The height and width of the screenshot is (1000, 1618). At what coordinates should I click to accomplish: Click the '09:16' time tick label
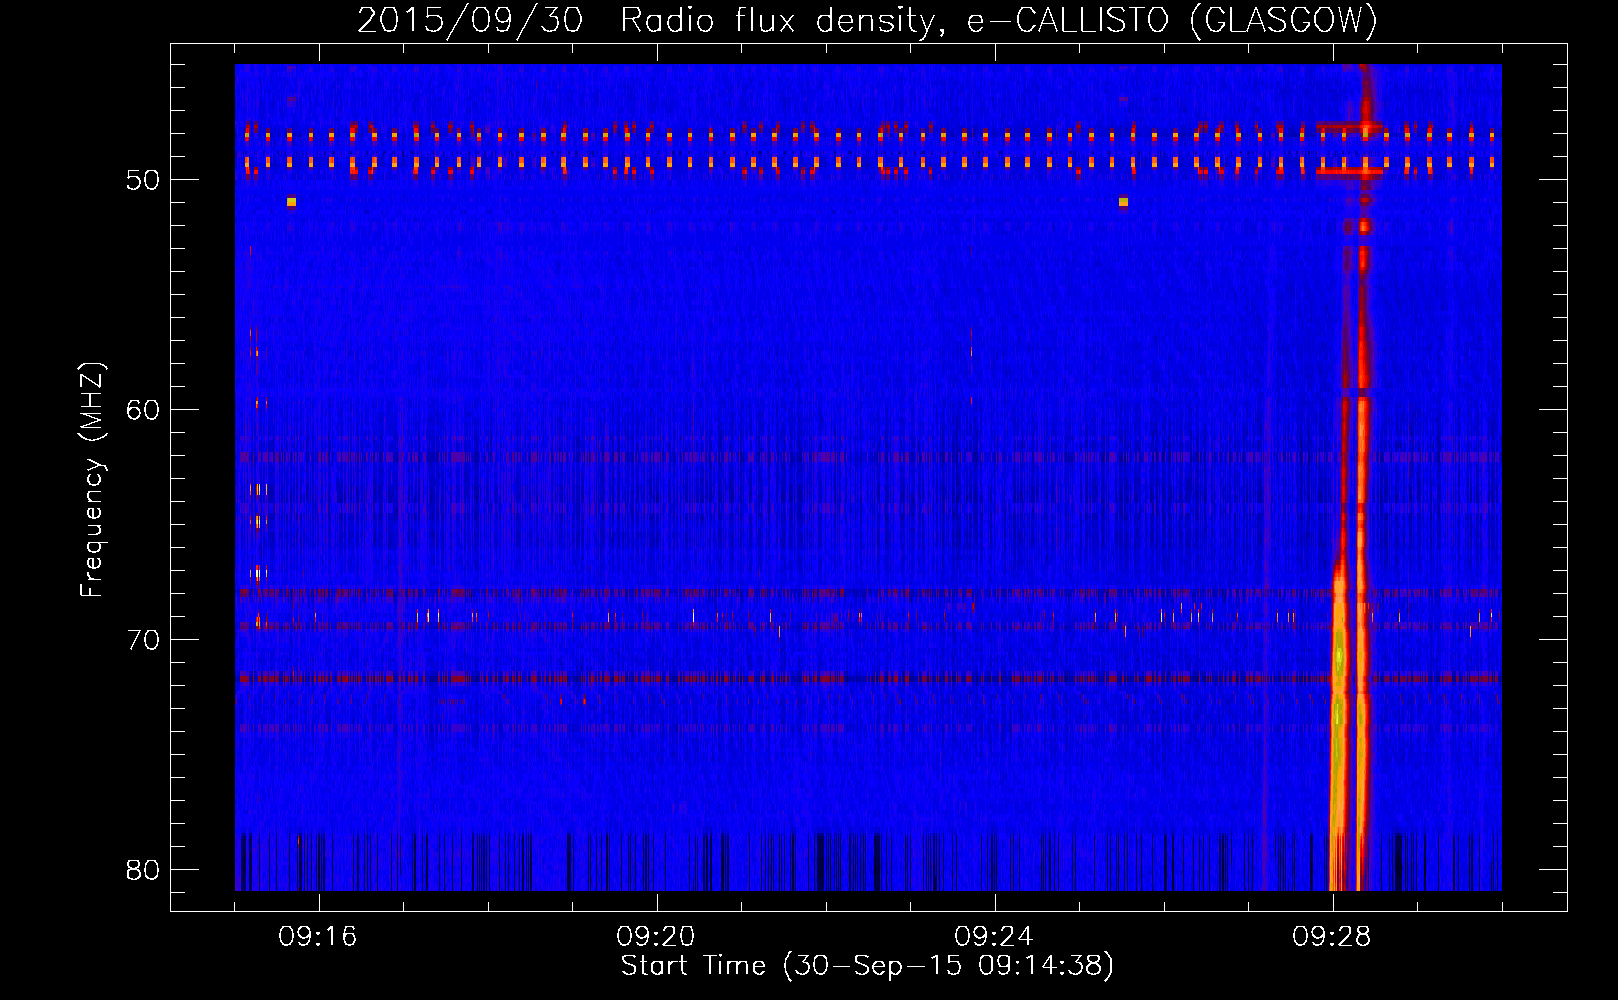click(x=318, y=937)
